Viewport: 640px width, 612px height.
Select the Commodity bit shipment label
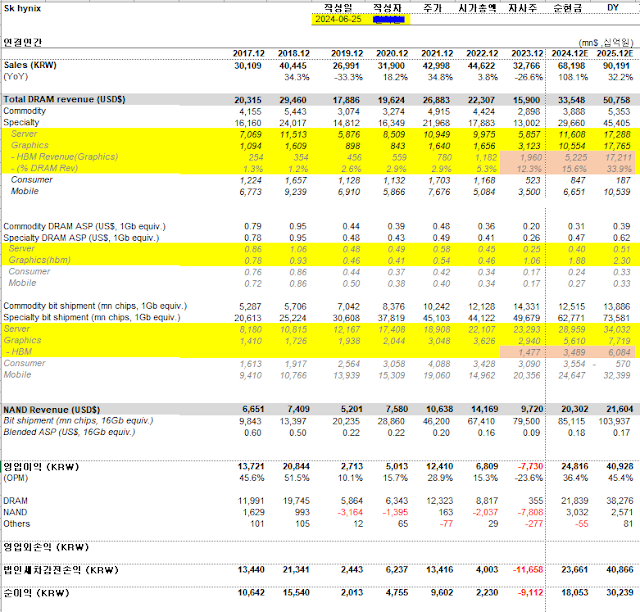[x=95, y=306]
